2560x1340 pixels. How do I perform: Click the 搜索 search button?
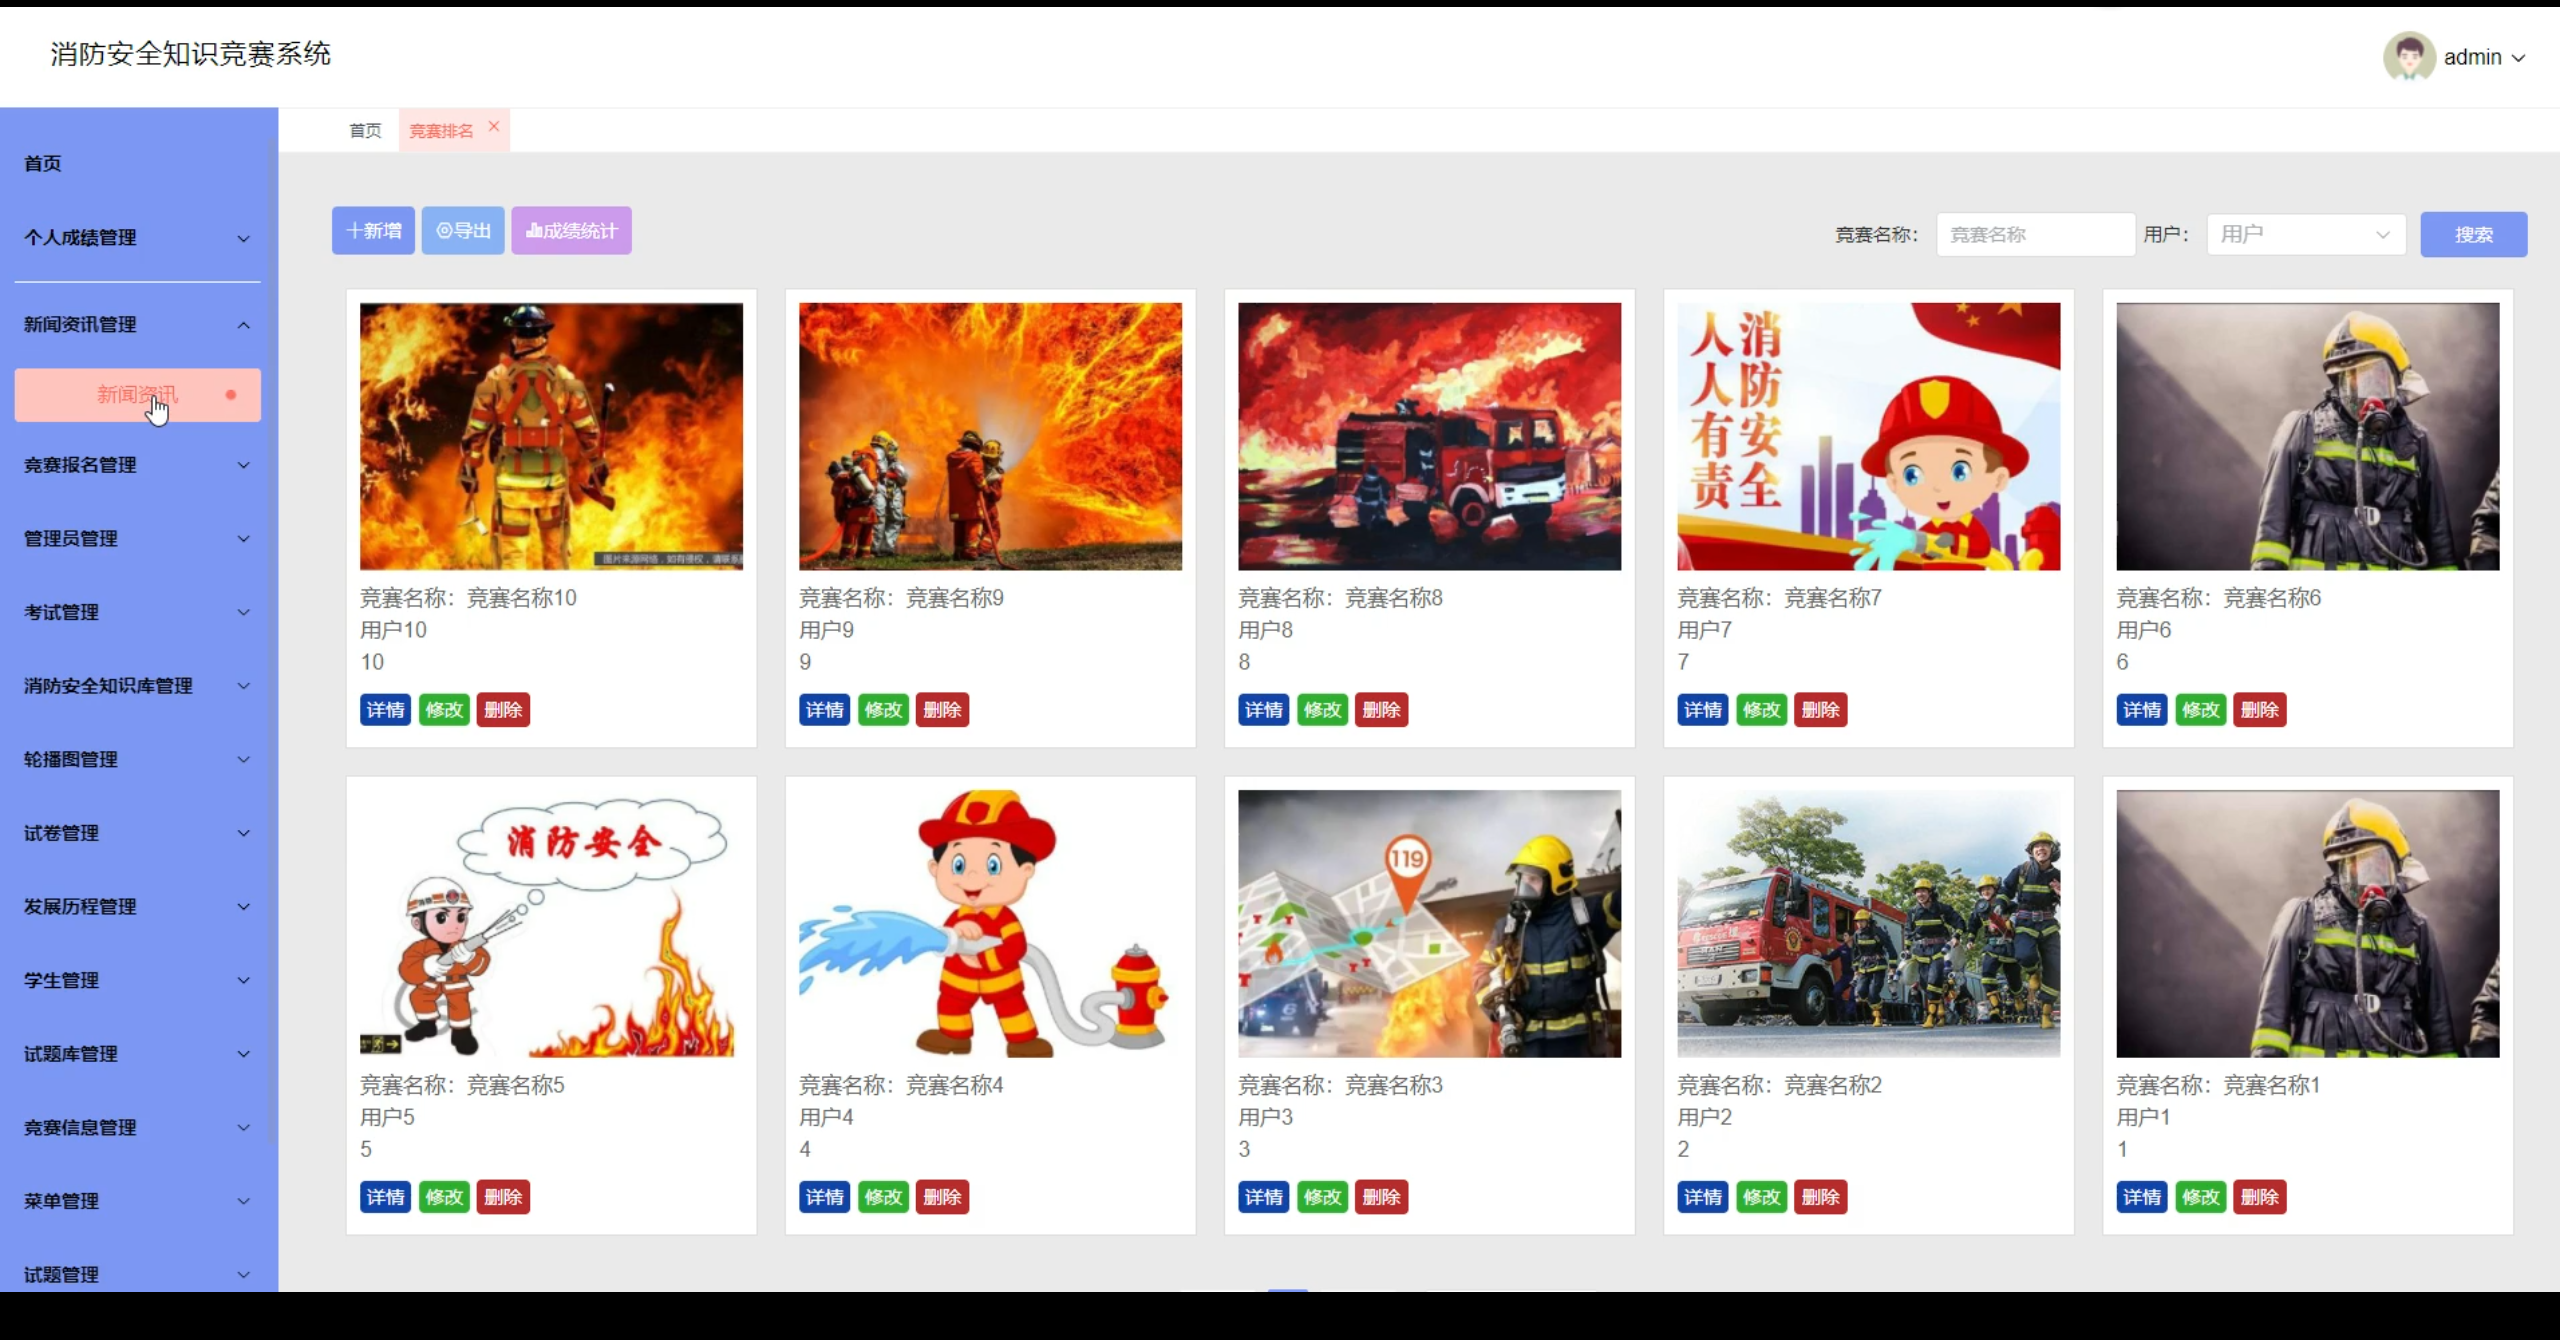coord(2473,235)
